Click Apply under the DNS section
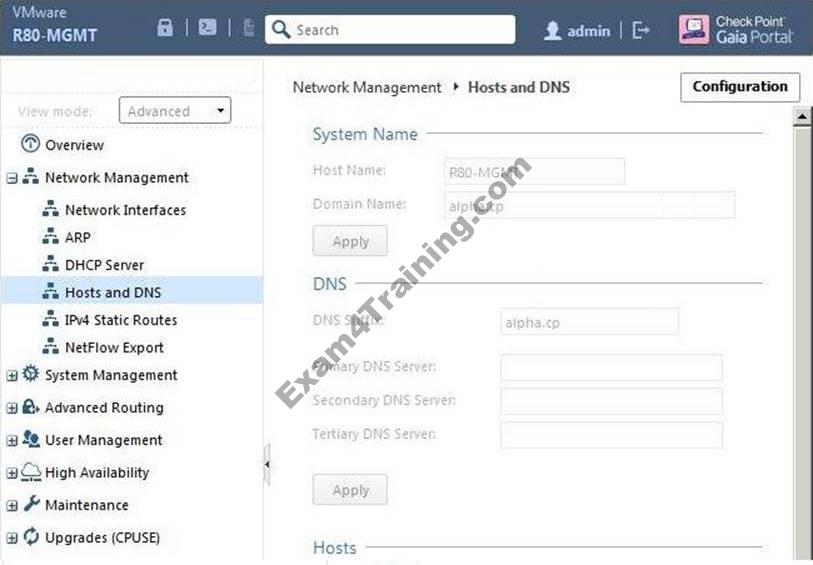813x565 pixels. (x=350, y=490)
